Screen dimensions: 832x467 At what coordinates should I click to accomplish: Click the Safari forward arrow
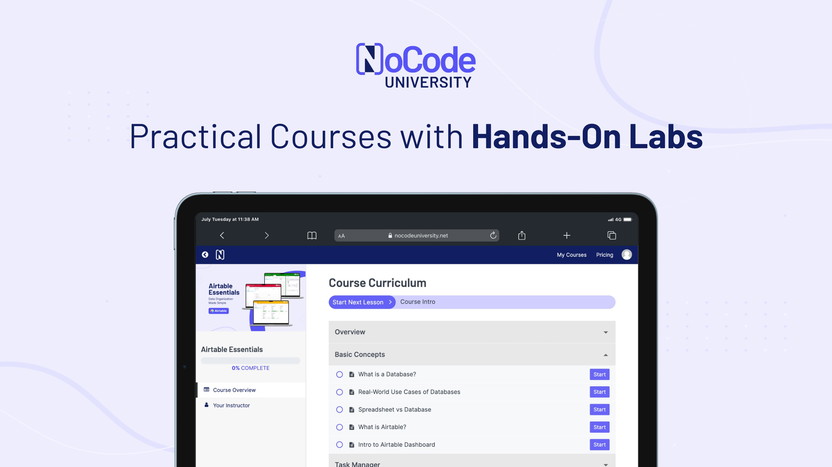[266, 236]
